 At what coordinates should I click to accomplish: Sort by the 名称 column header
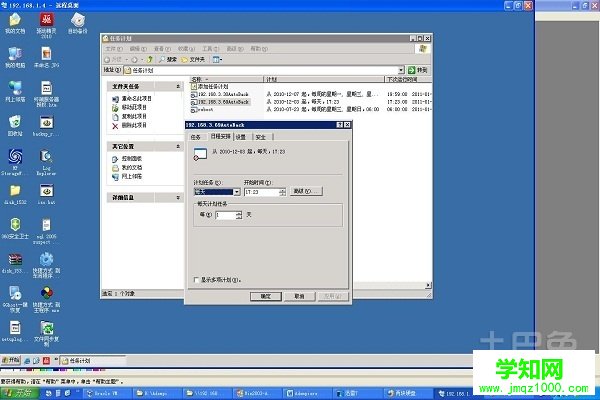coord(226,79)
